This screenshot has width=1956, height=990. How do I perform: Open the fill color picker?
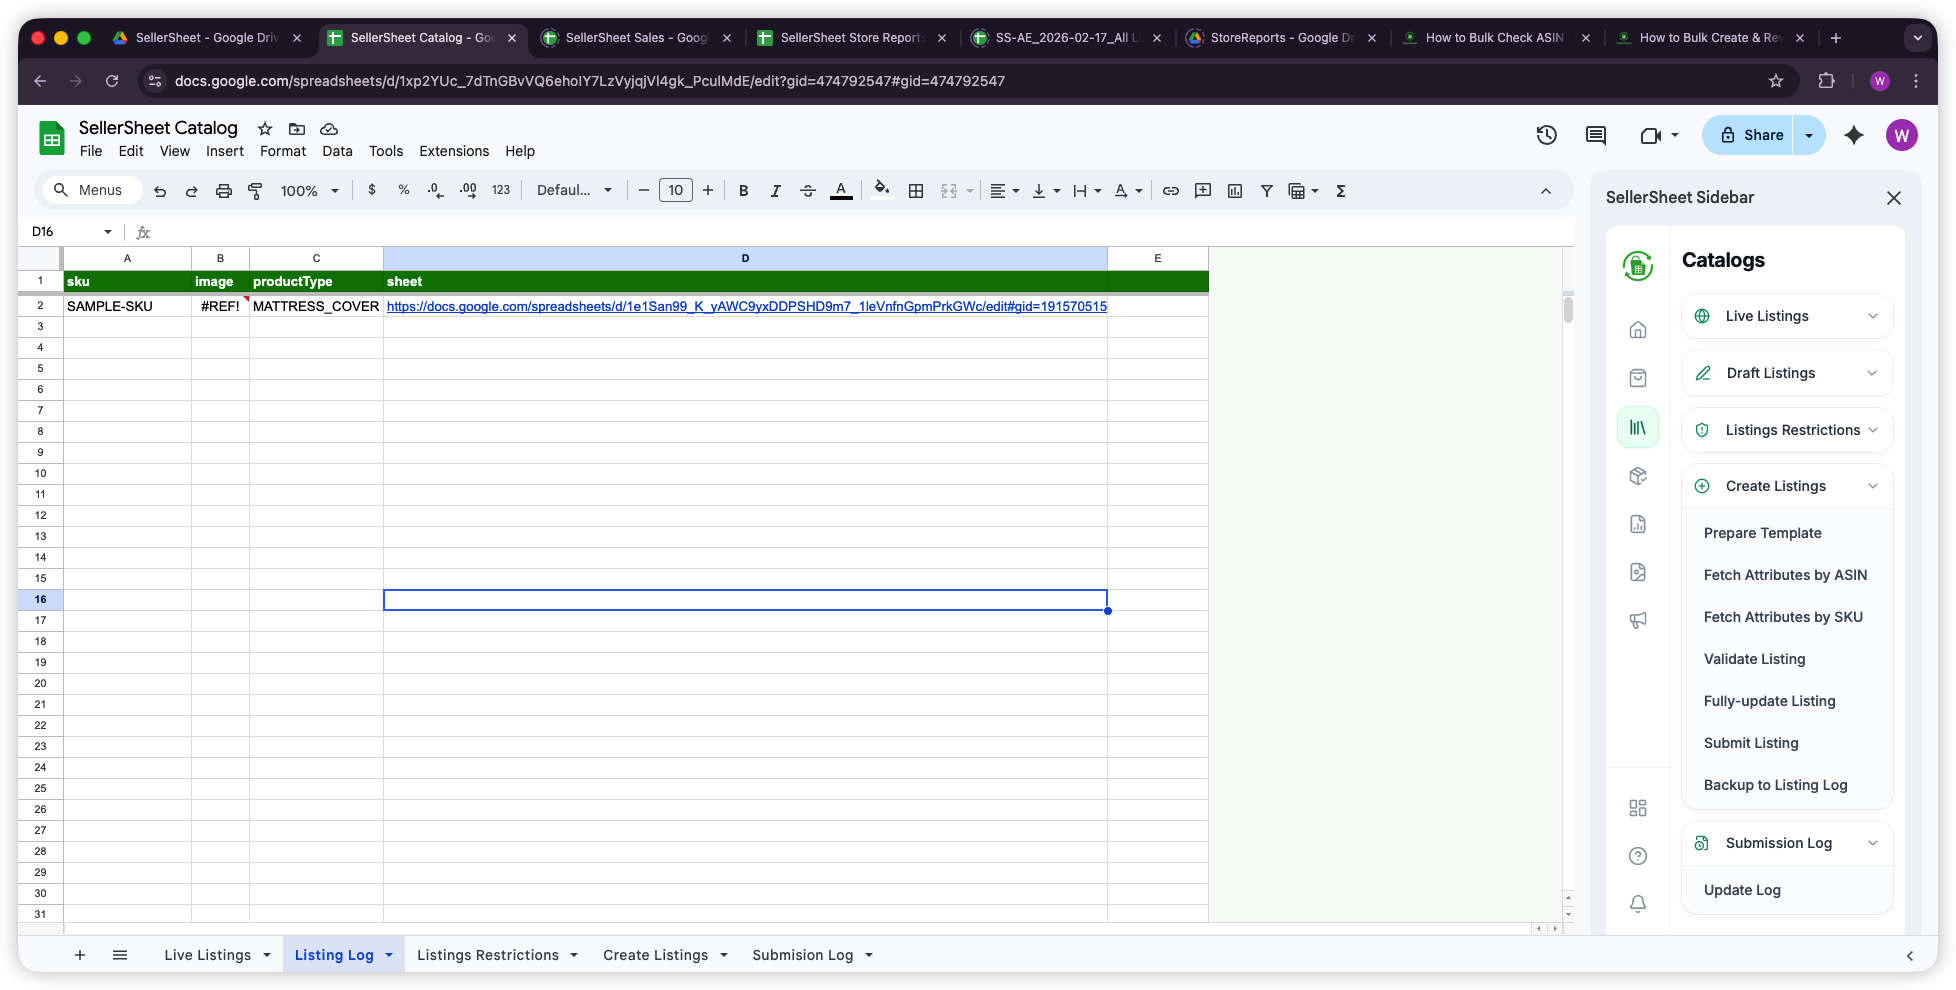click(881, 190)
